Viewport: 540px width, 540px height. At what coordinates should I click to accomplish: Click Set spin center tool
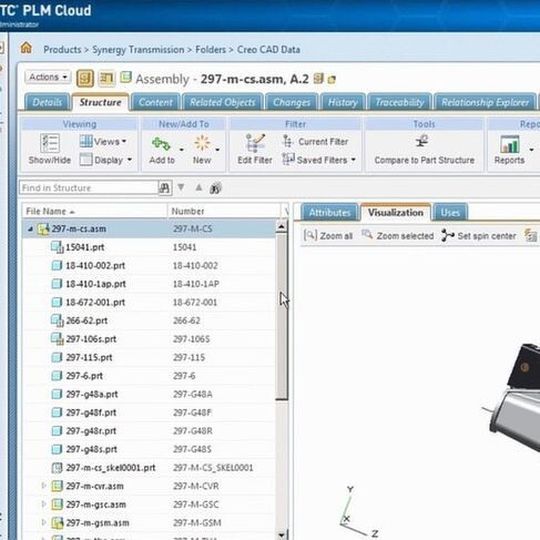[x=479, y=236]
